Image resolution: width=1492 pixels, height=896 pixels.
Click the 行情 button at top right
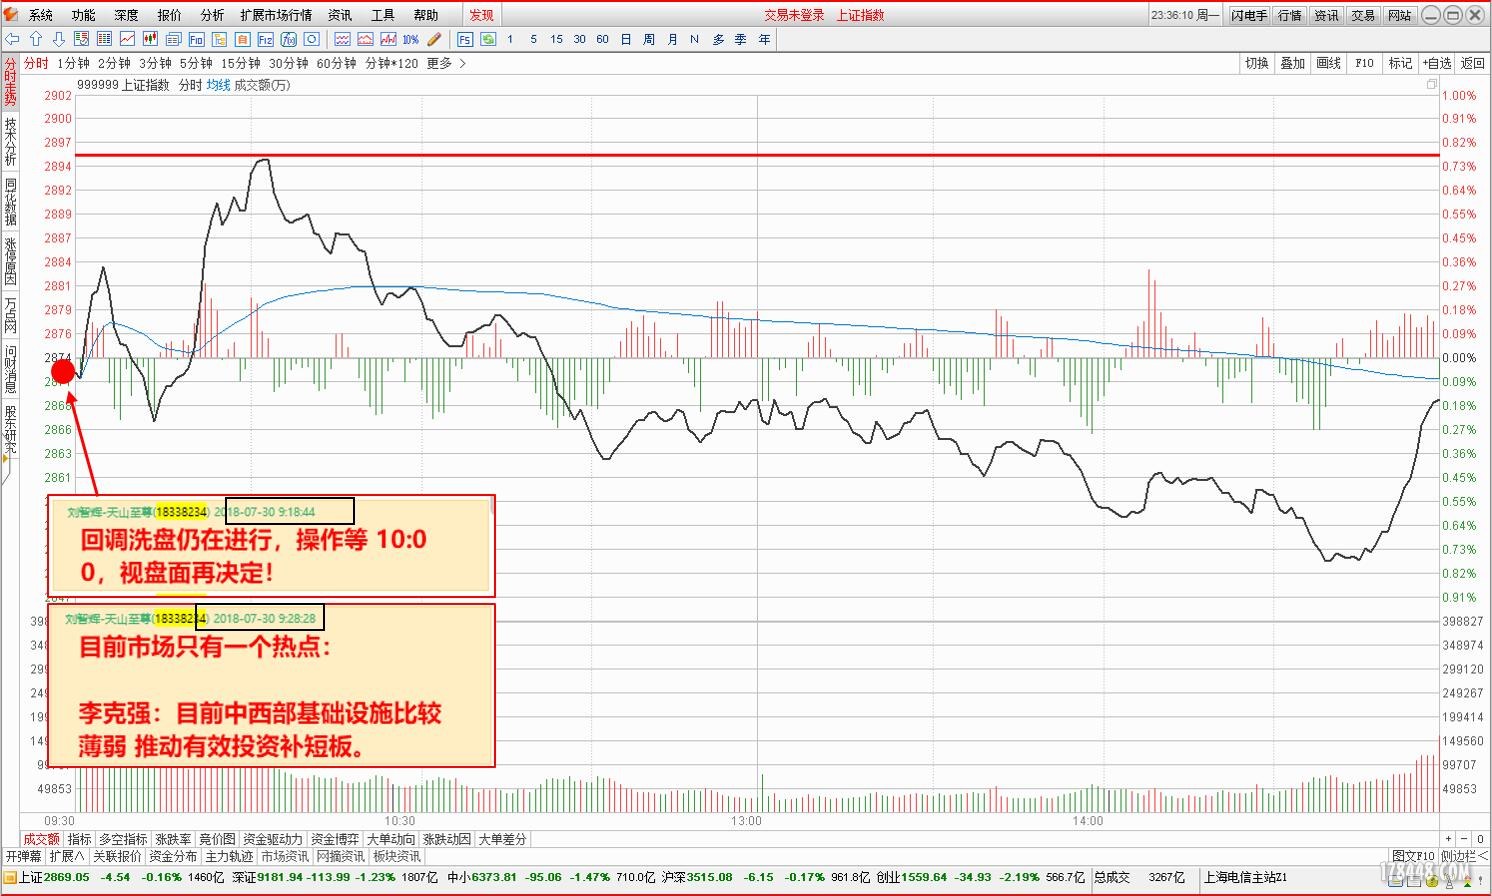coord(1290,15)
